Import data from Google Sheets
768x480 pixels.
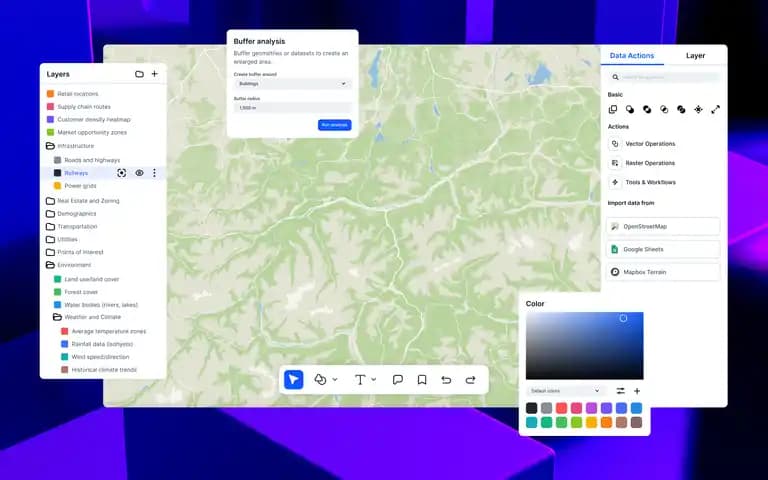[663, 249]
